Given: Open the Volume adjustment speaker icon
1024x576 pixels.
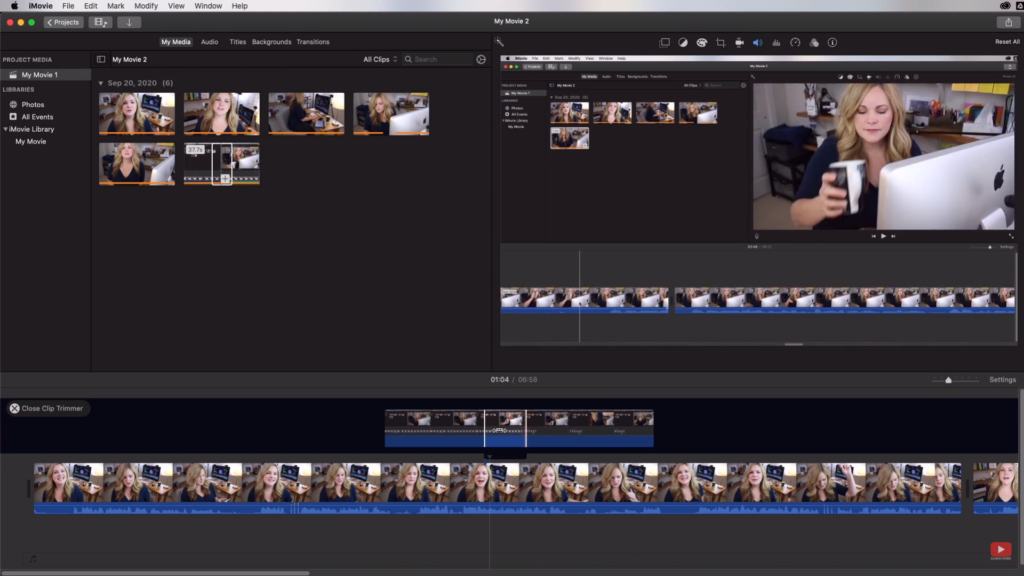Looking at the screenshot, I should (x=758, y=42).
